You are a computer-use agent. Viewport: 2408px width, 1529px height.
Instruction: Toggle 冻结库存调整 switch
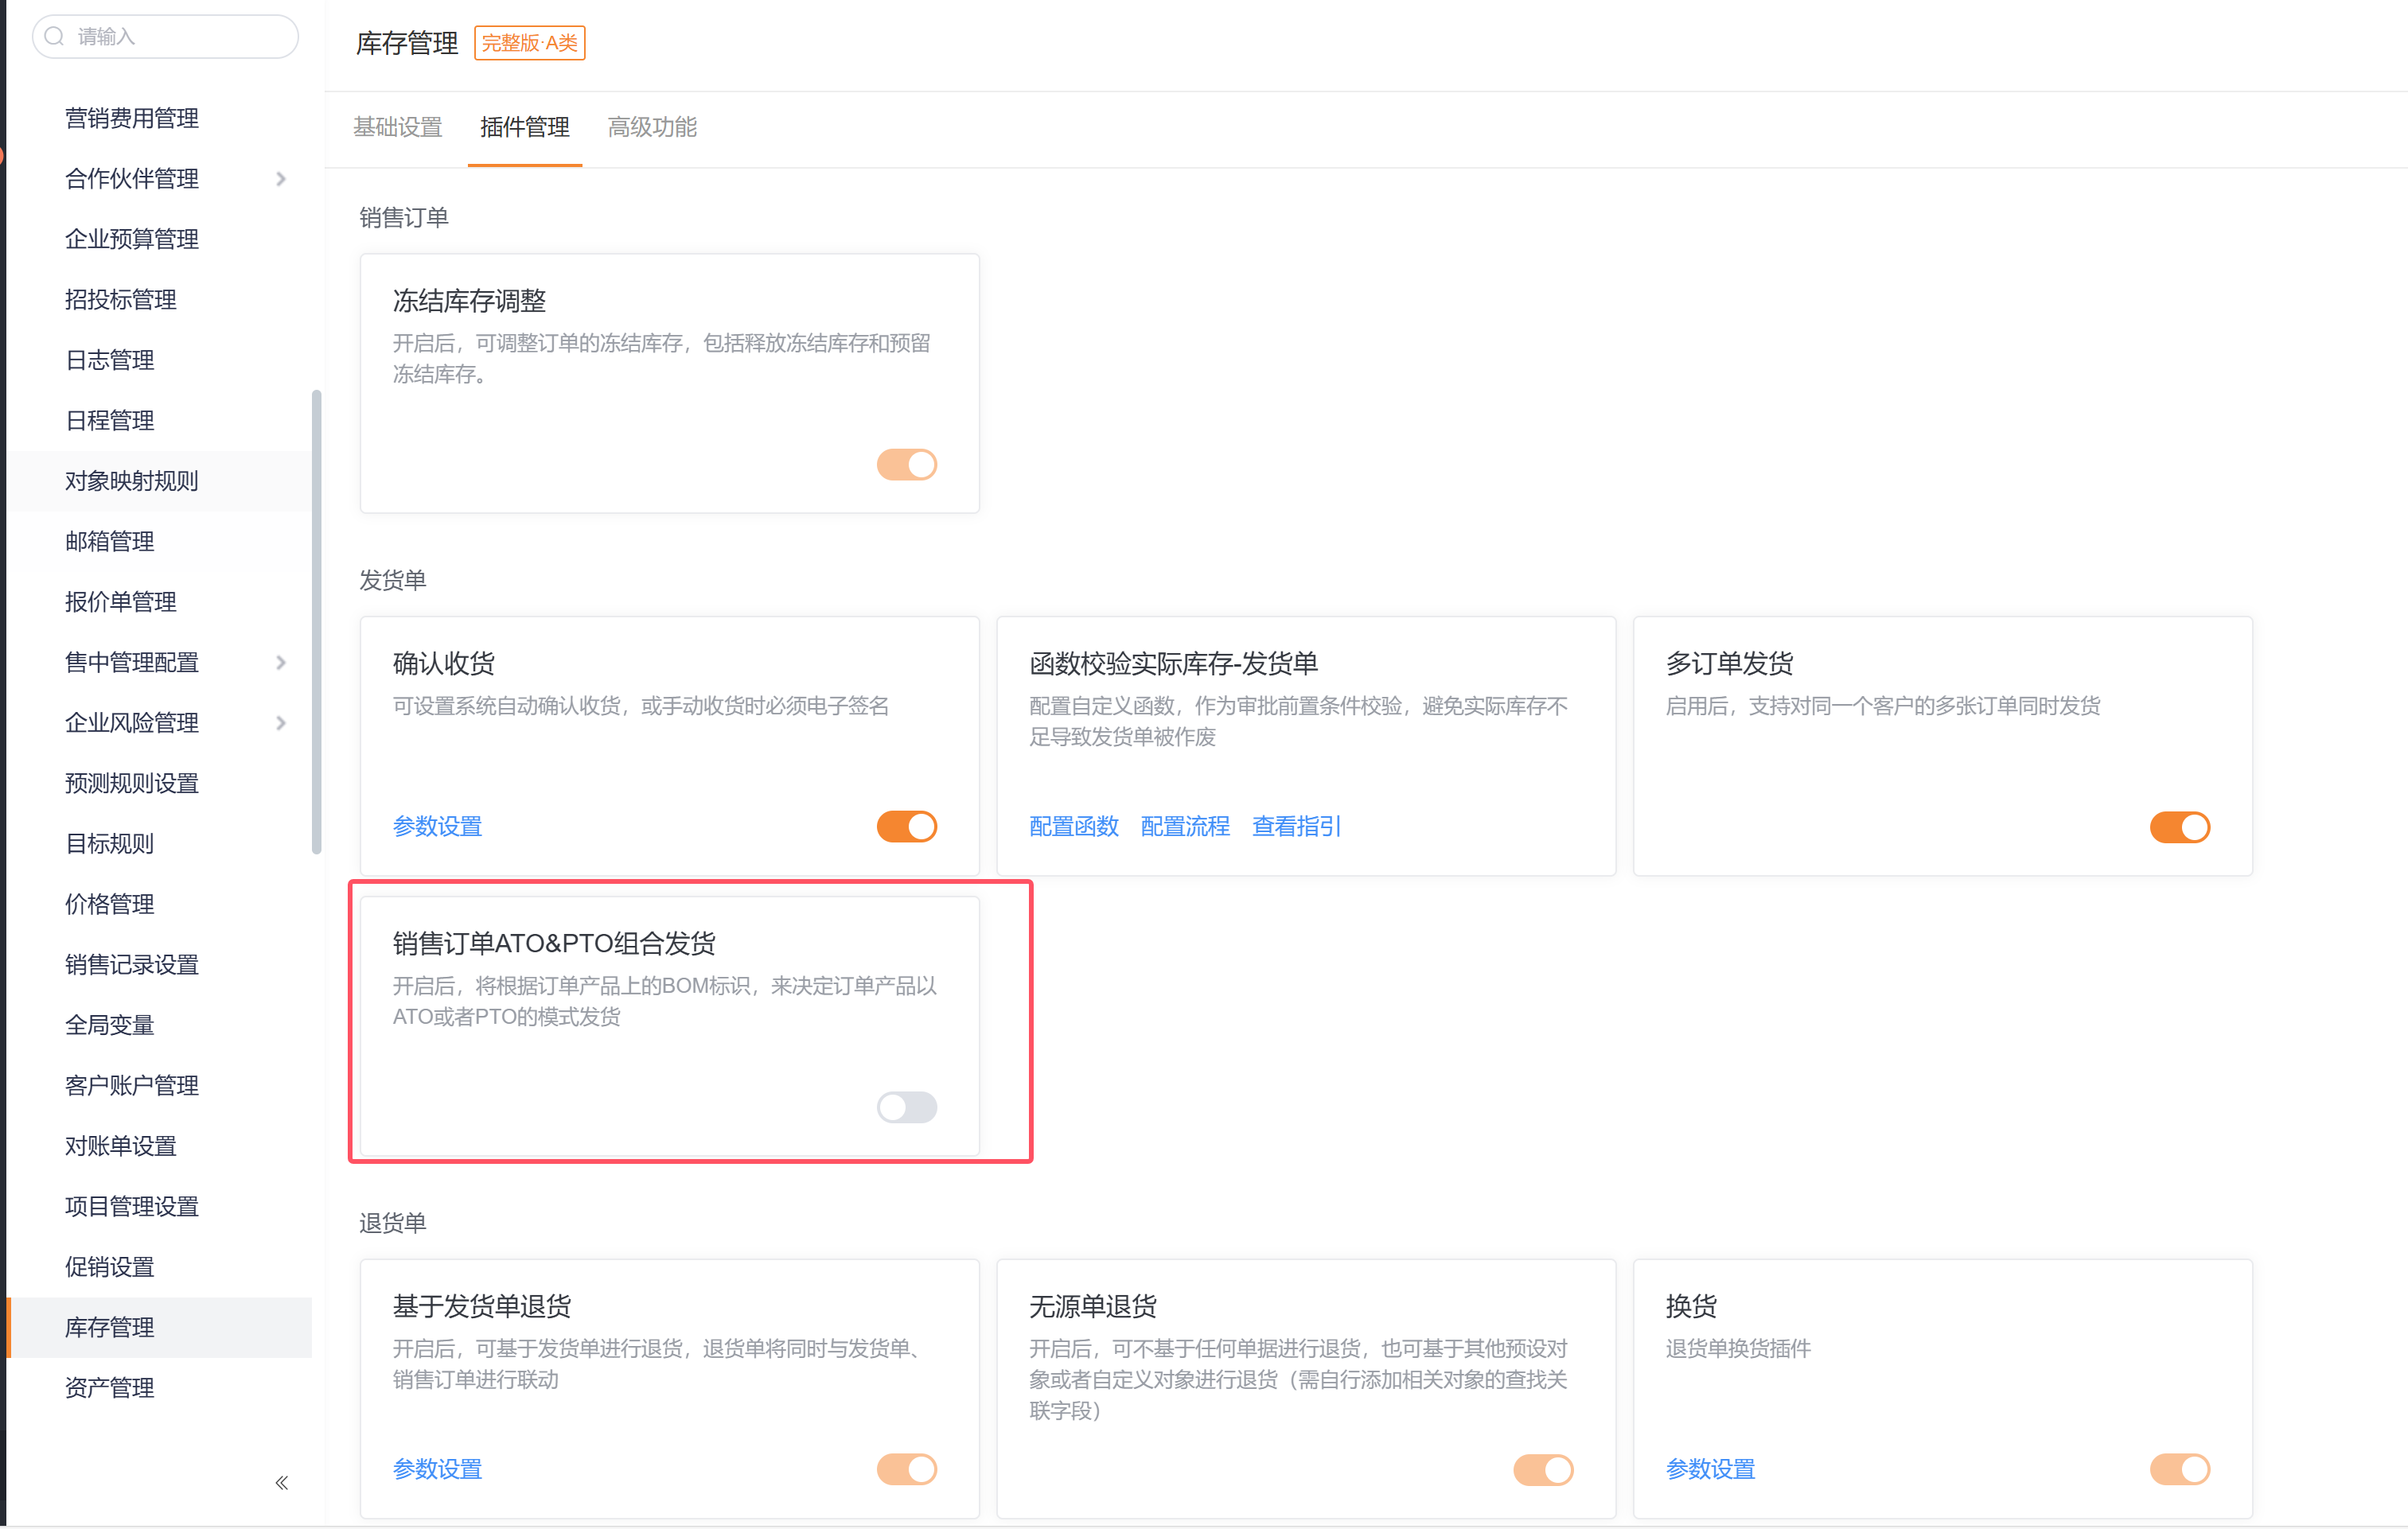coord(906,464)
